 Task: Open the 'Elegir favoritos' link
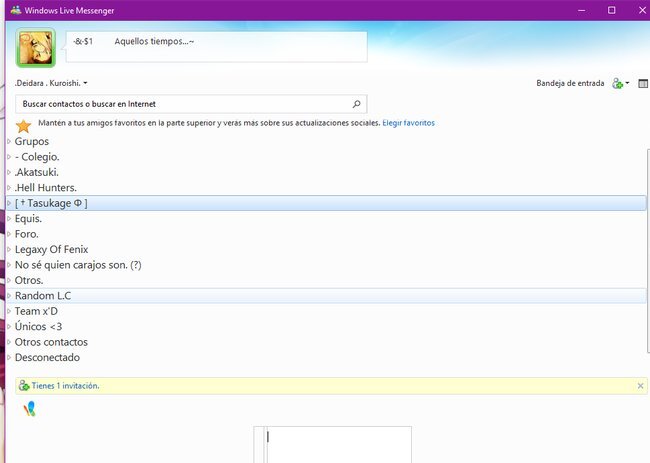pyautogui.click(x=408, y=123)
